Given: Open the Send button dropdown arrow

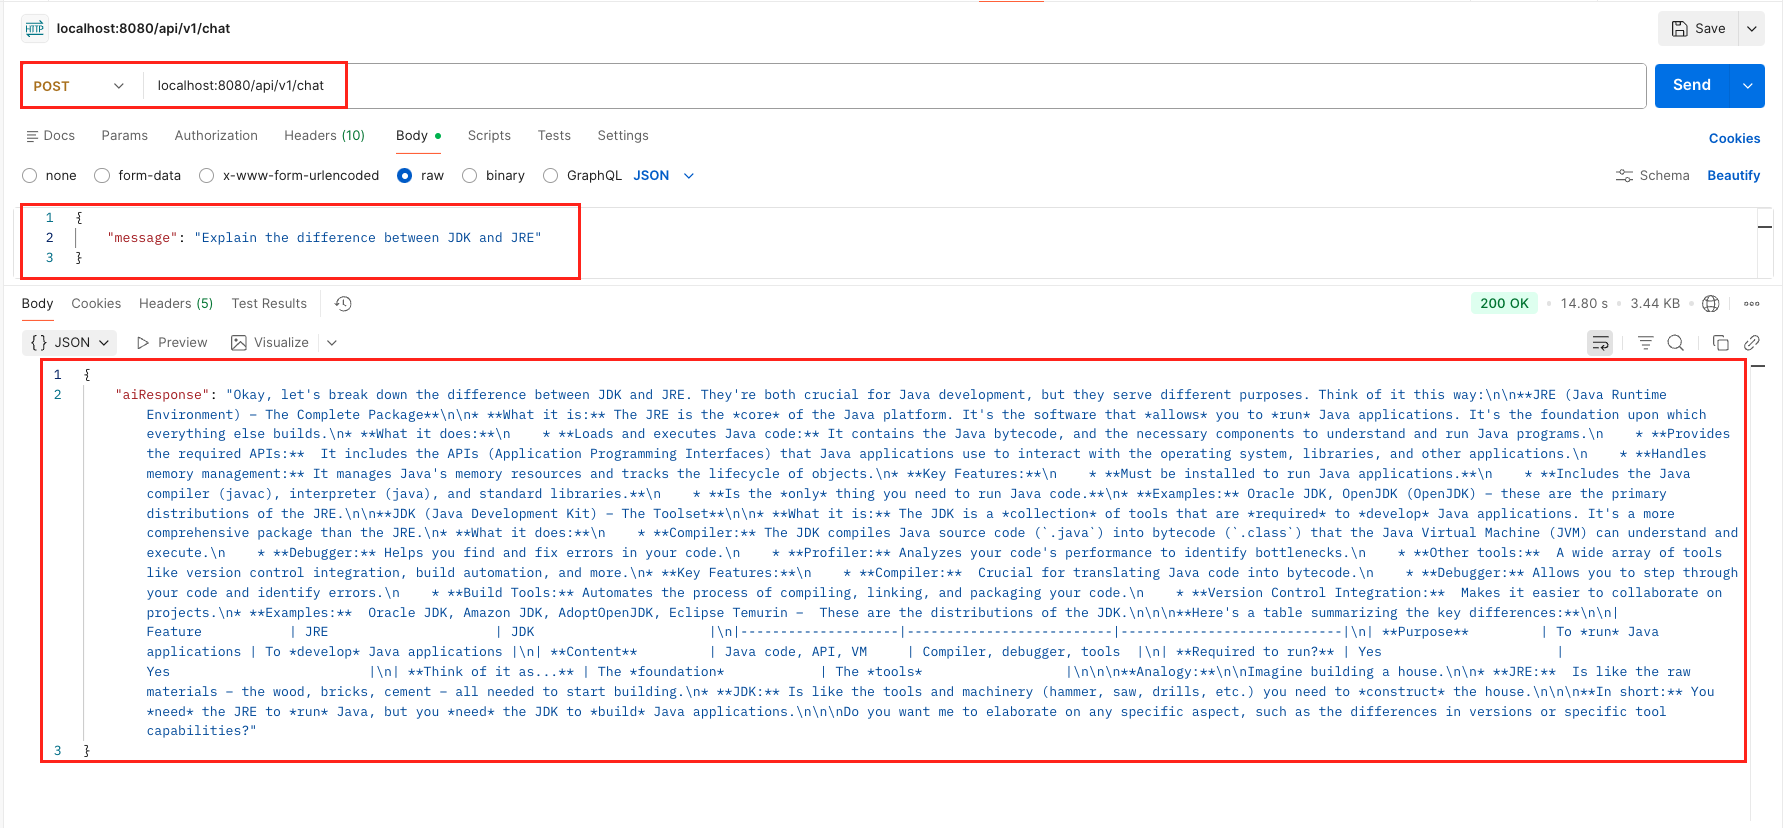Looking at the screenshot, I should (1747, 86).
